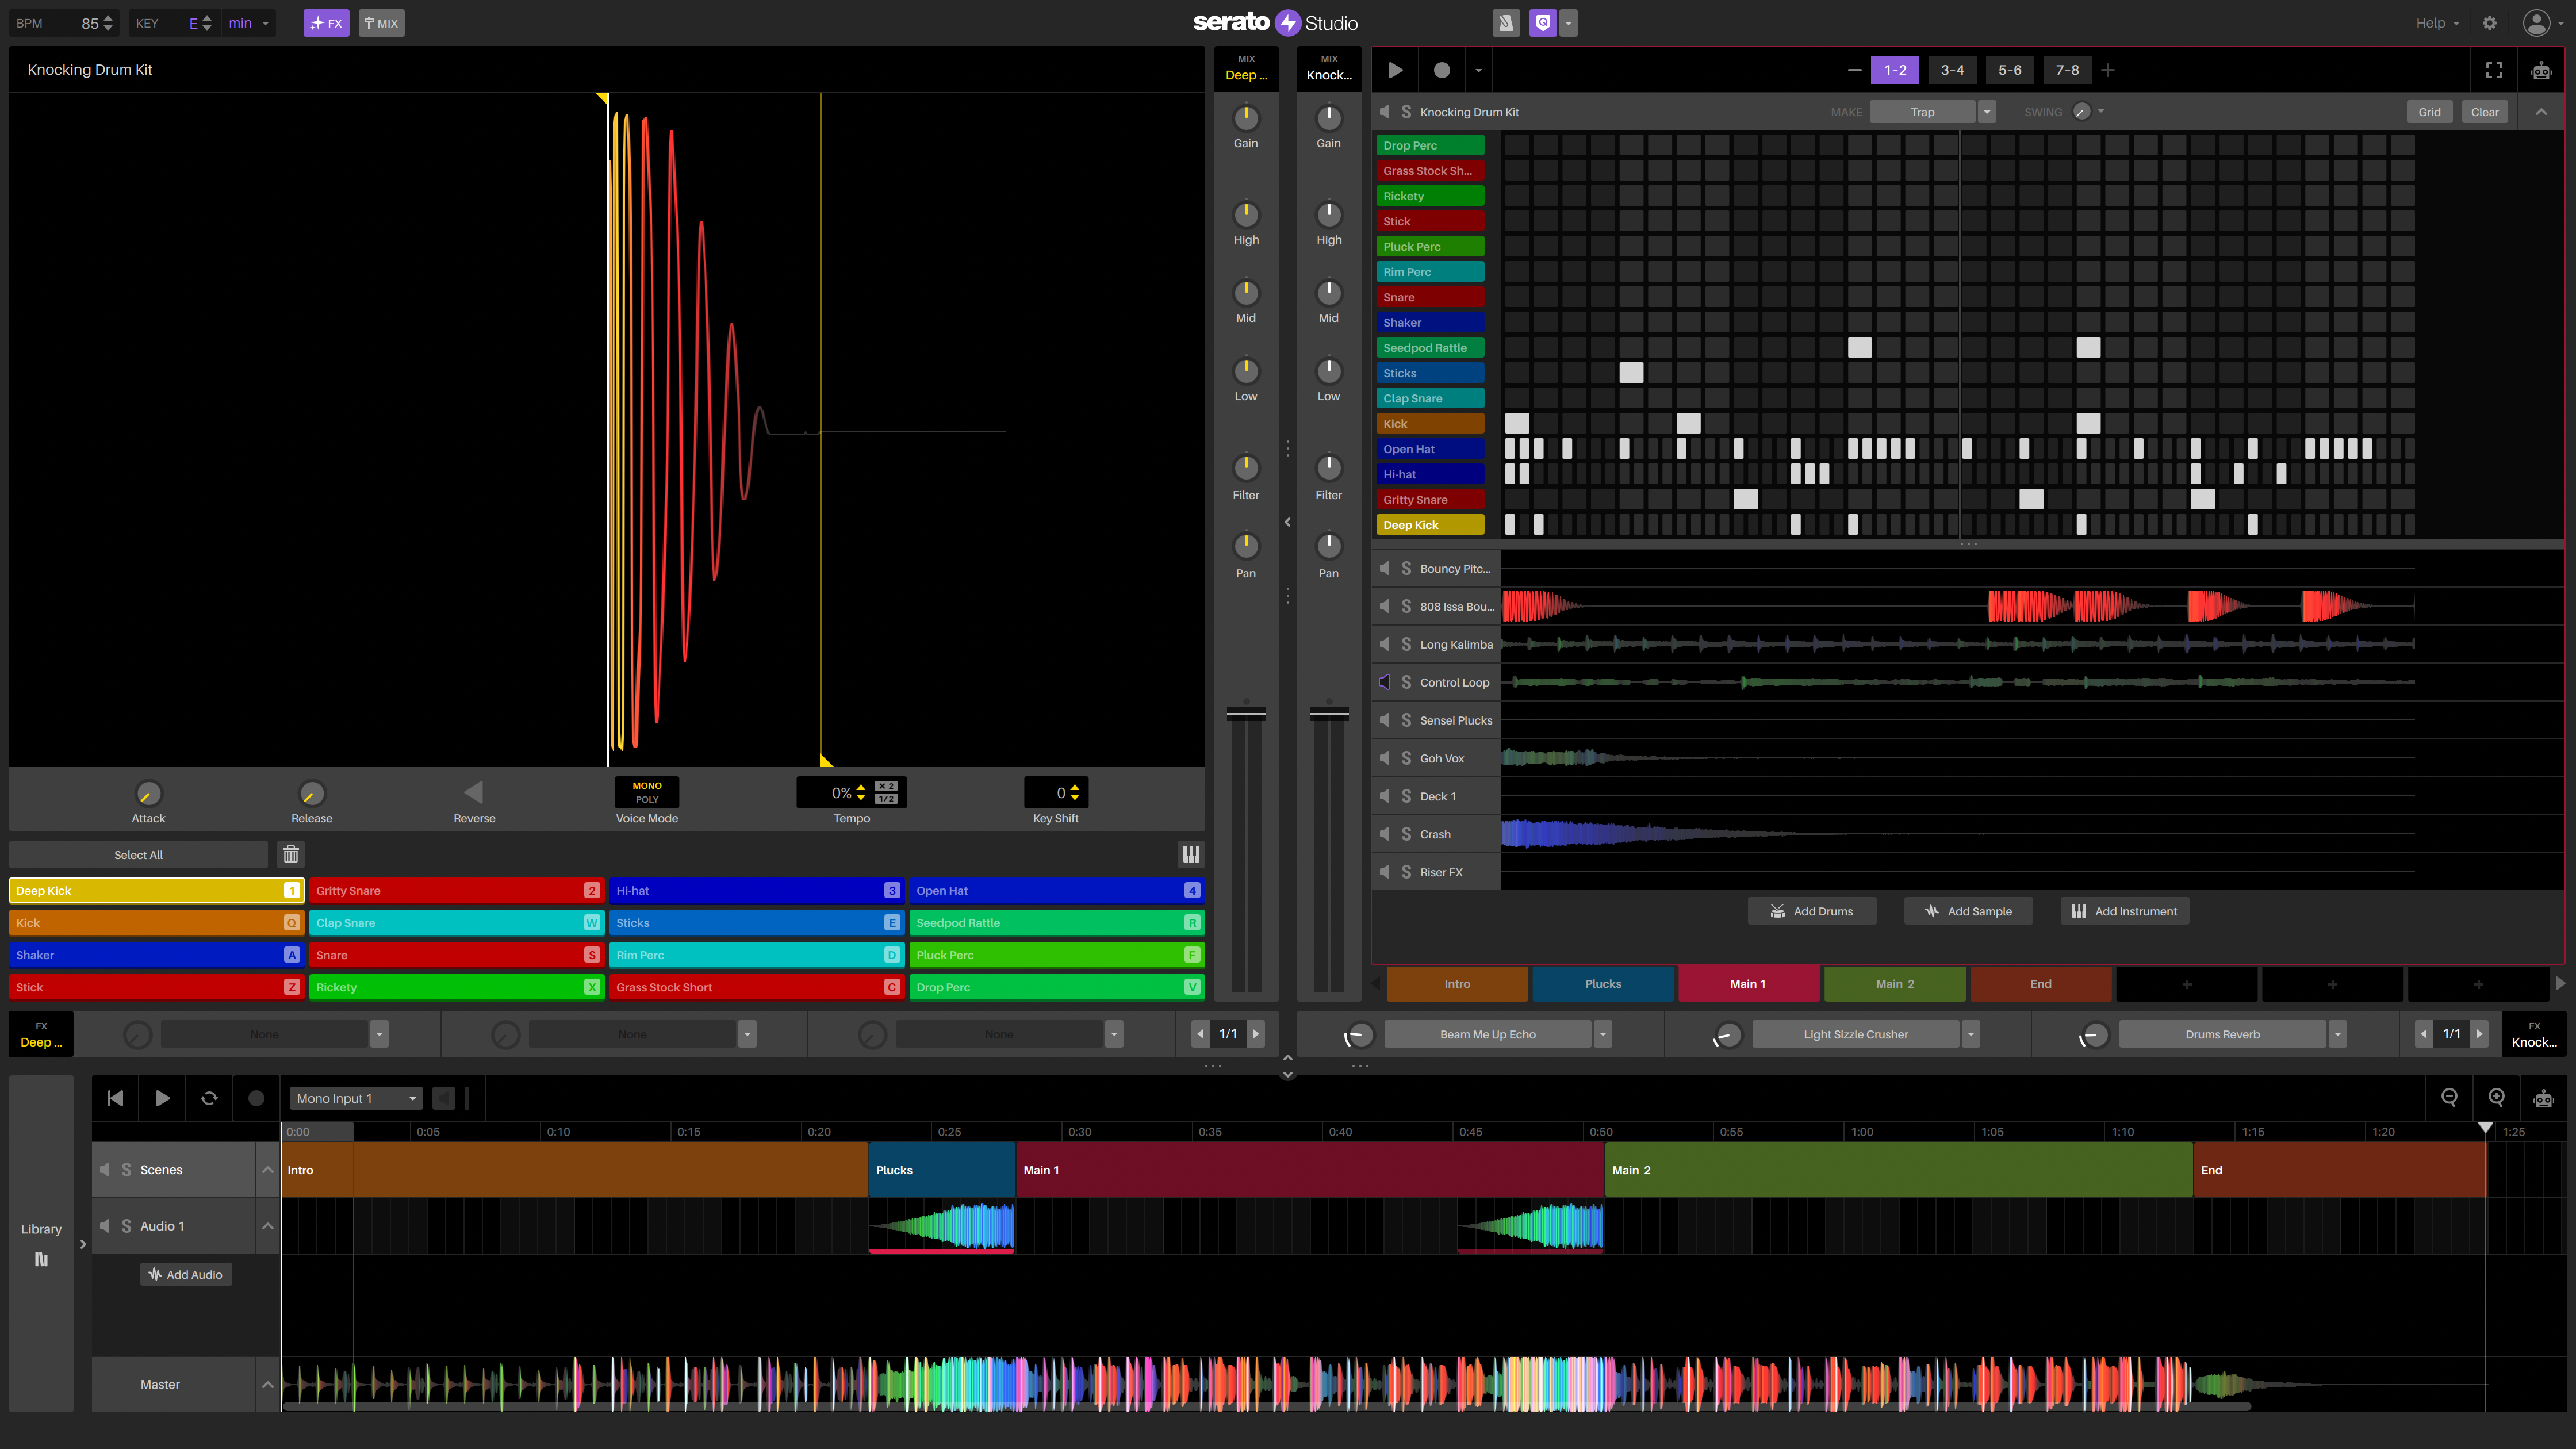Mute the Control Loop track
Viewport: 2576px width, 1449px height.
click(1385, 682)
